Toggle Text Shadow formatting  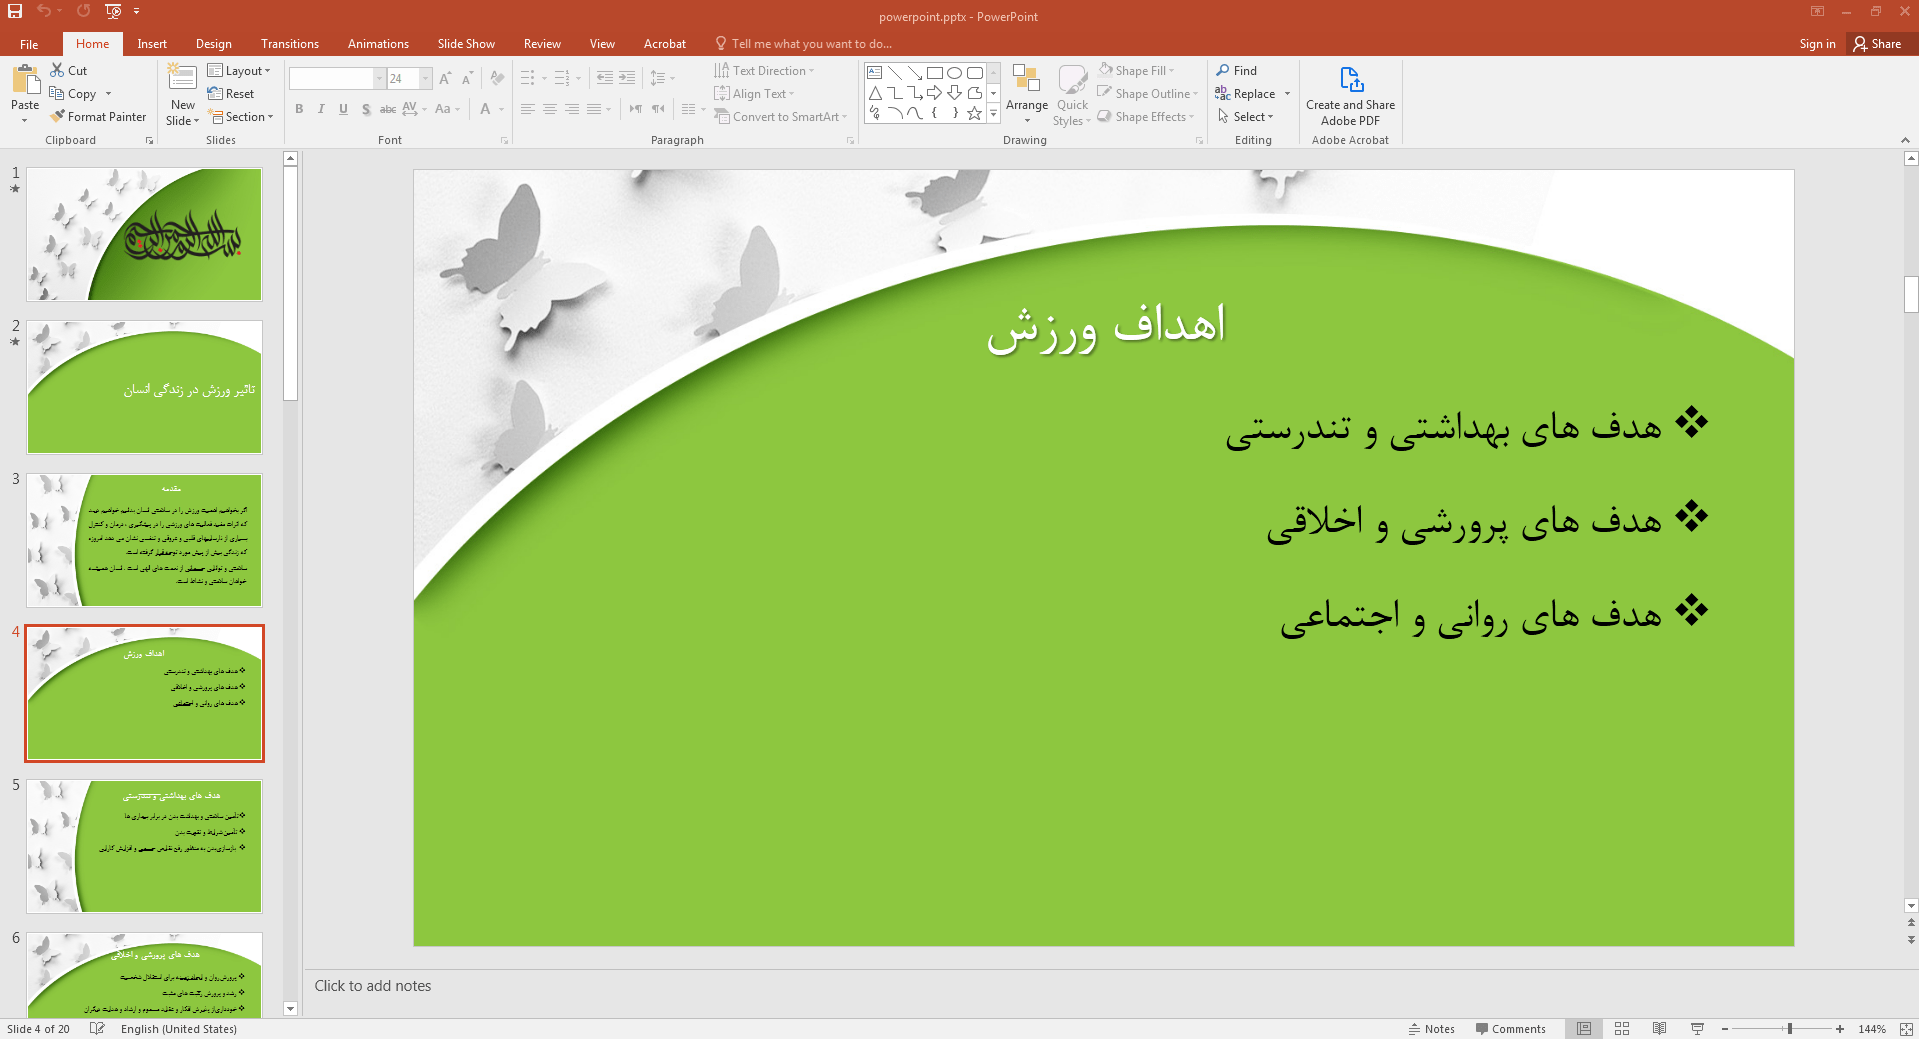366,109
